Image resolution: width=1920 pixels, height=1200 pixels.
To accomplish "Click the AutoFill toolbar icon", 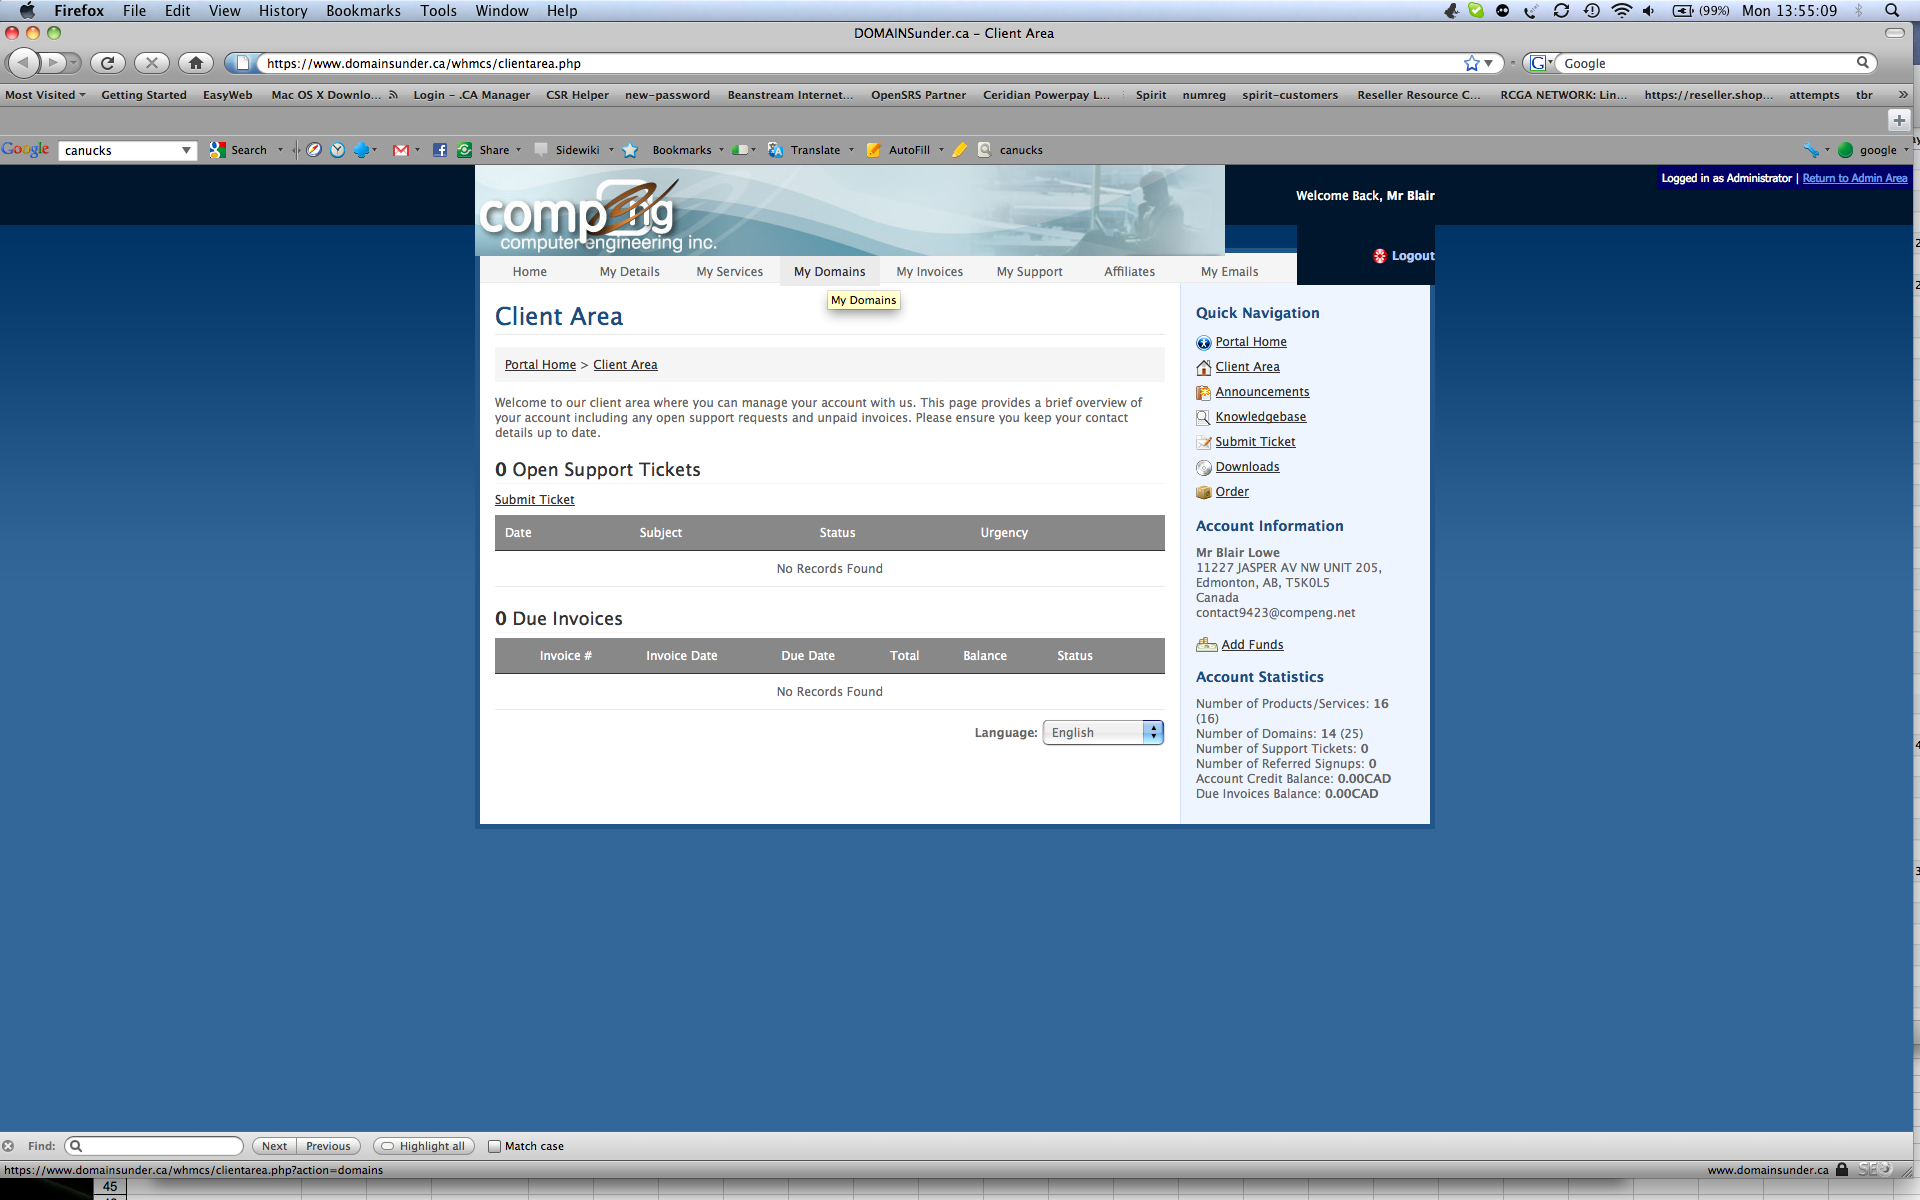I will 874,150.
